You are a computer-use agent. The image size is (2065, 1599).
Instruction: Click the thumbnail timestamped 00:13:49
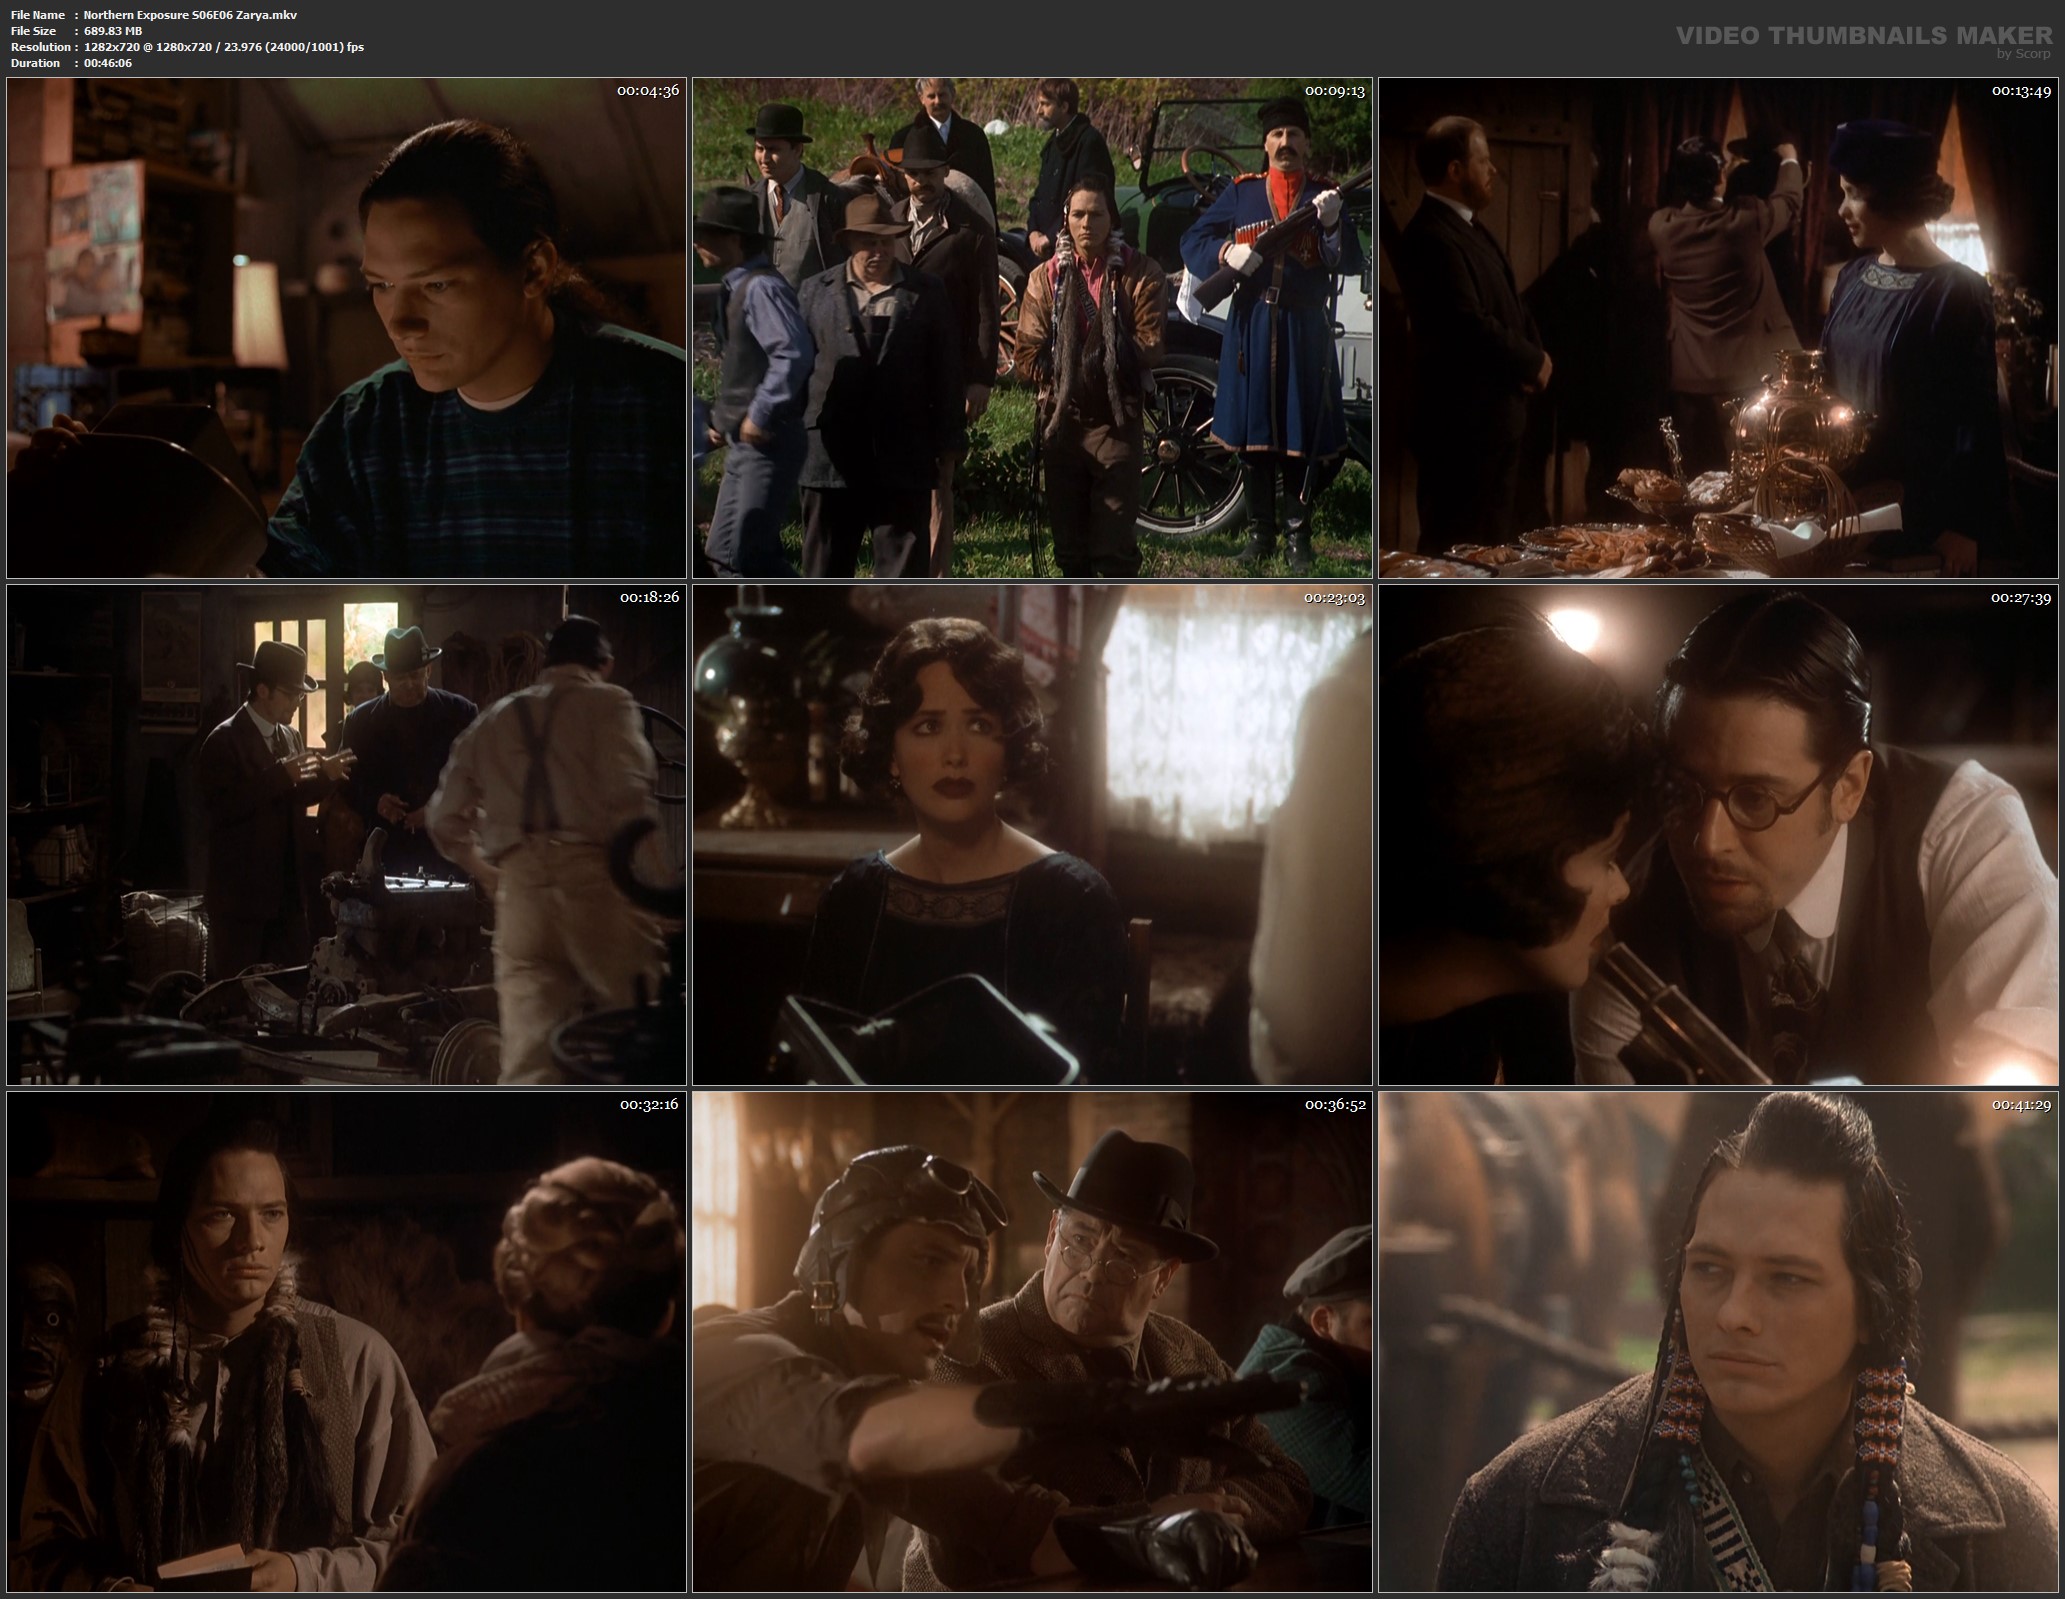[1718, 328]
